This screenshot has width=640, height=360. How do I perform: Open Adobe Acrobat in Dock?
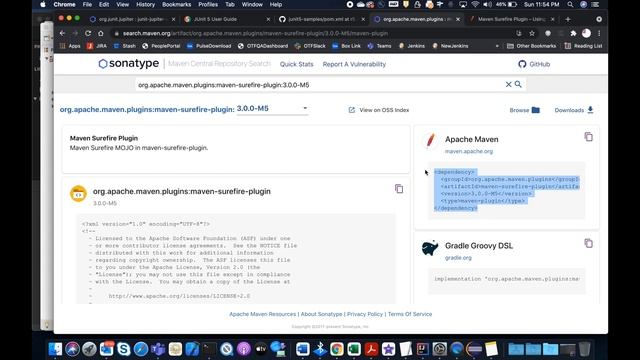(371, 349)
